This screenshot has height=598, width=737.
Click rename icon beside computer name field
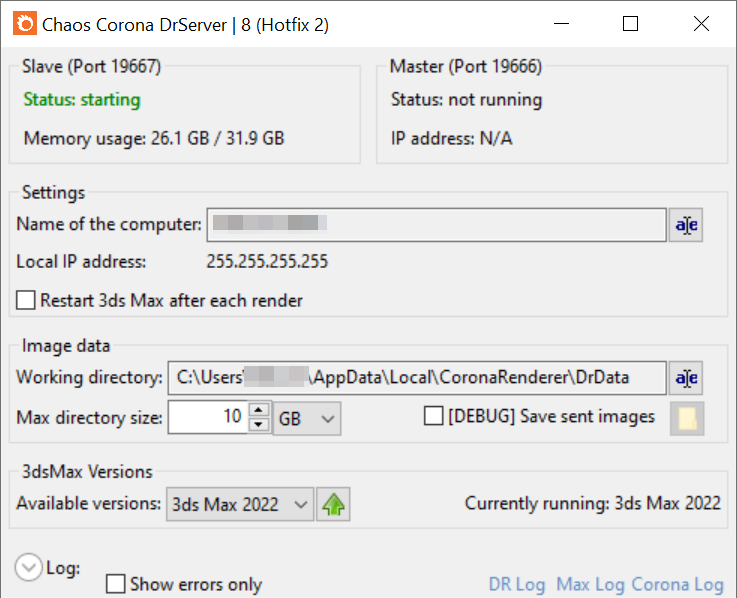pyautogui.click(x=686, y=225)
